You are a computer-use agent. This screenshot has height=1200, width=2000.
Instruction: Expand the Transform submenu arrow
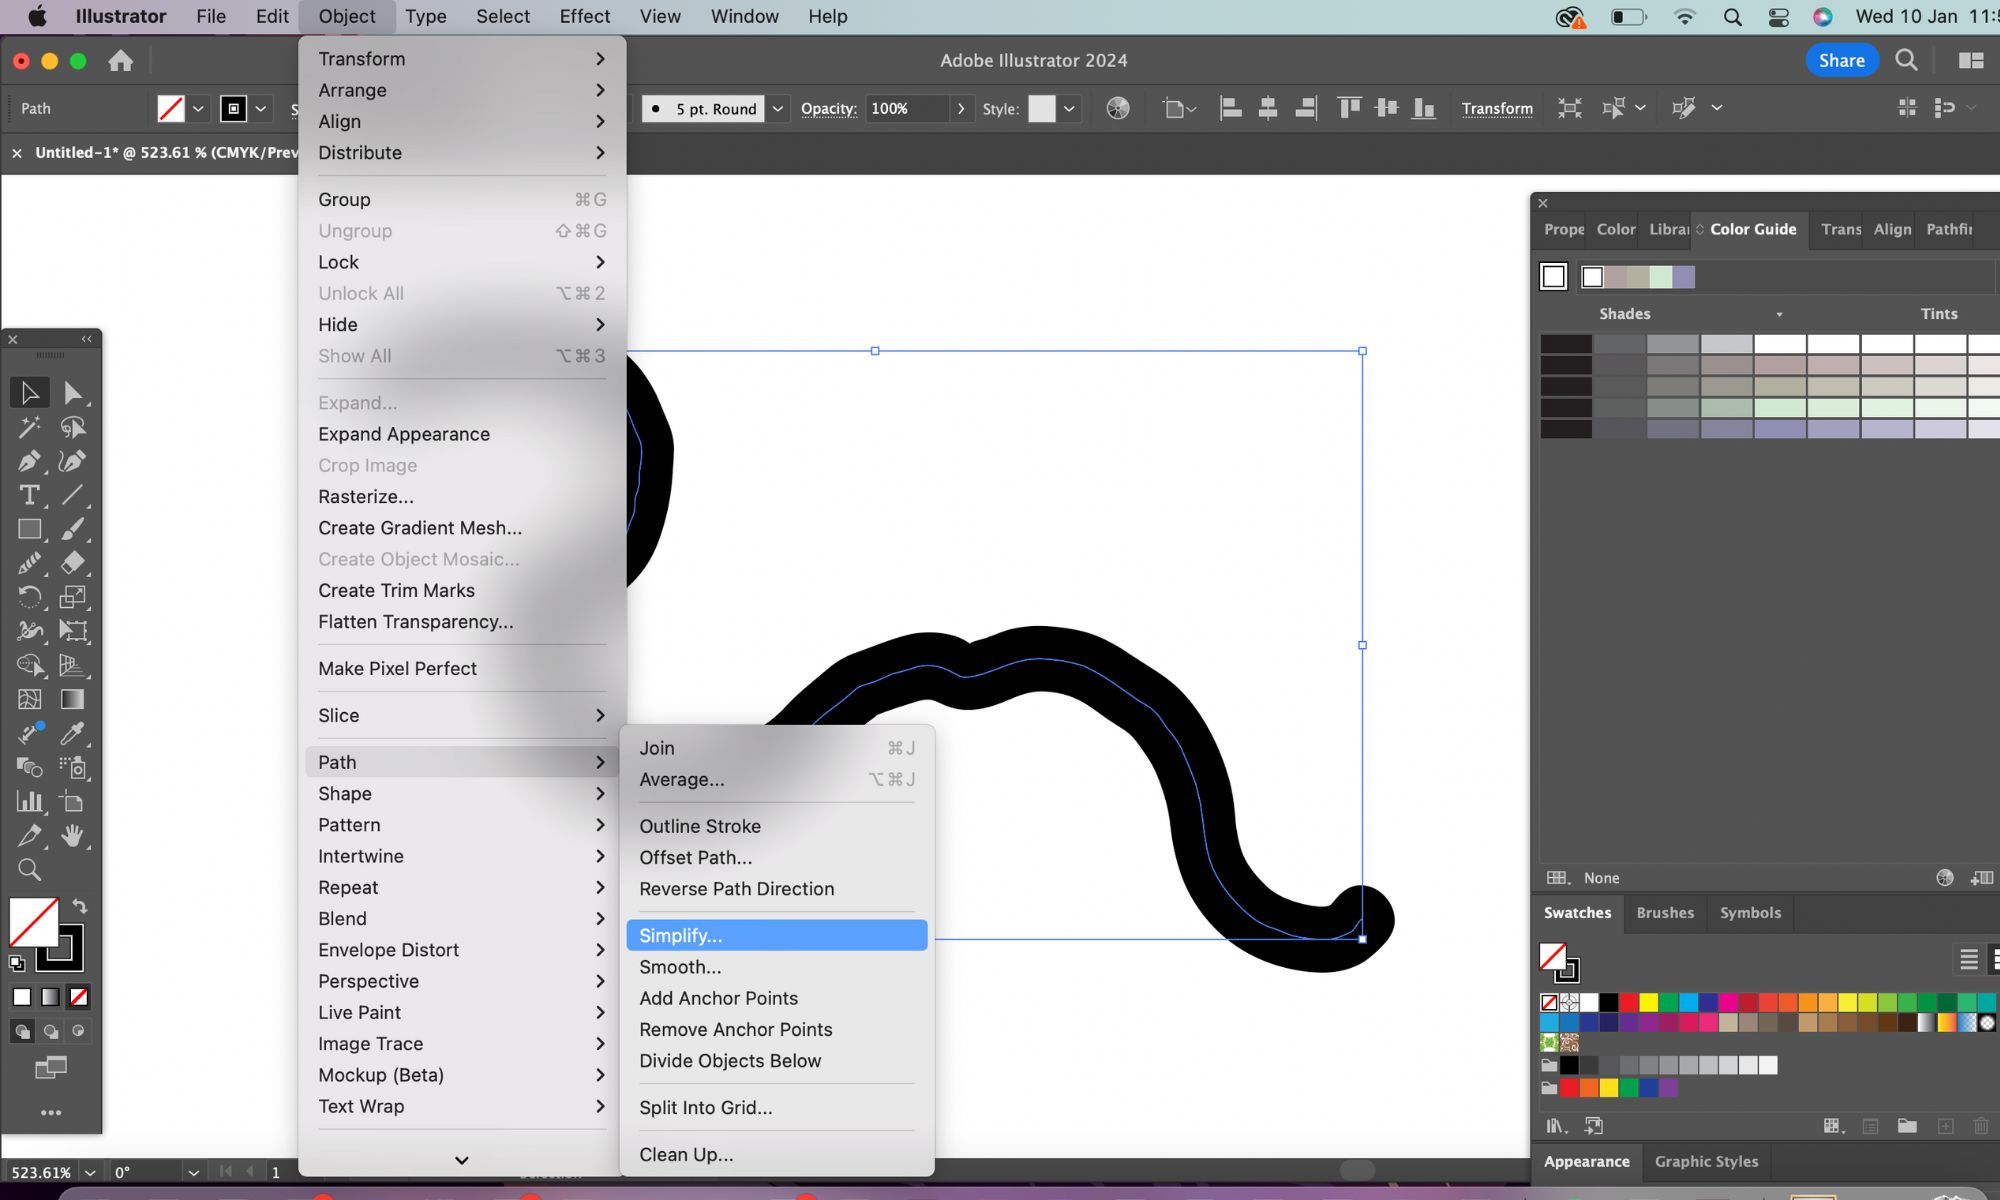tap(600, 59)
